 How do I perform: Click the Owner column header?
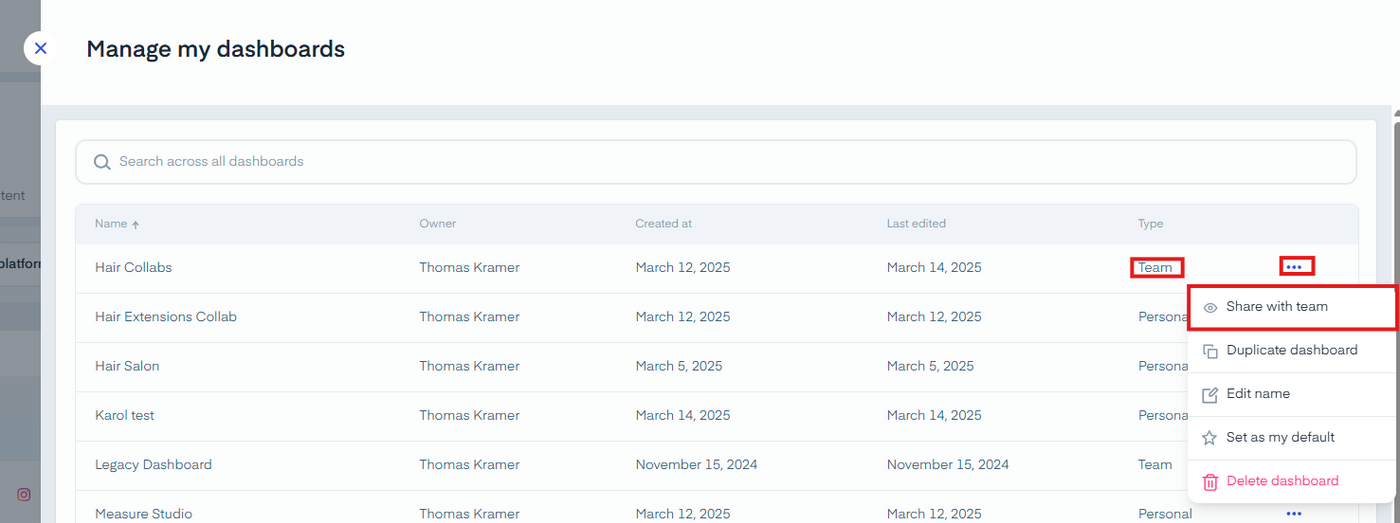(x=437, y=224)
